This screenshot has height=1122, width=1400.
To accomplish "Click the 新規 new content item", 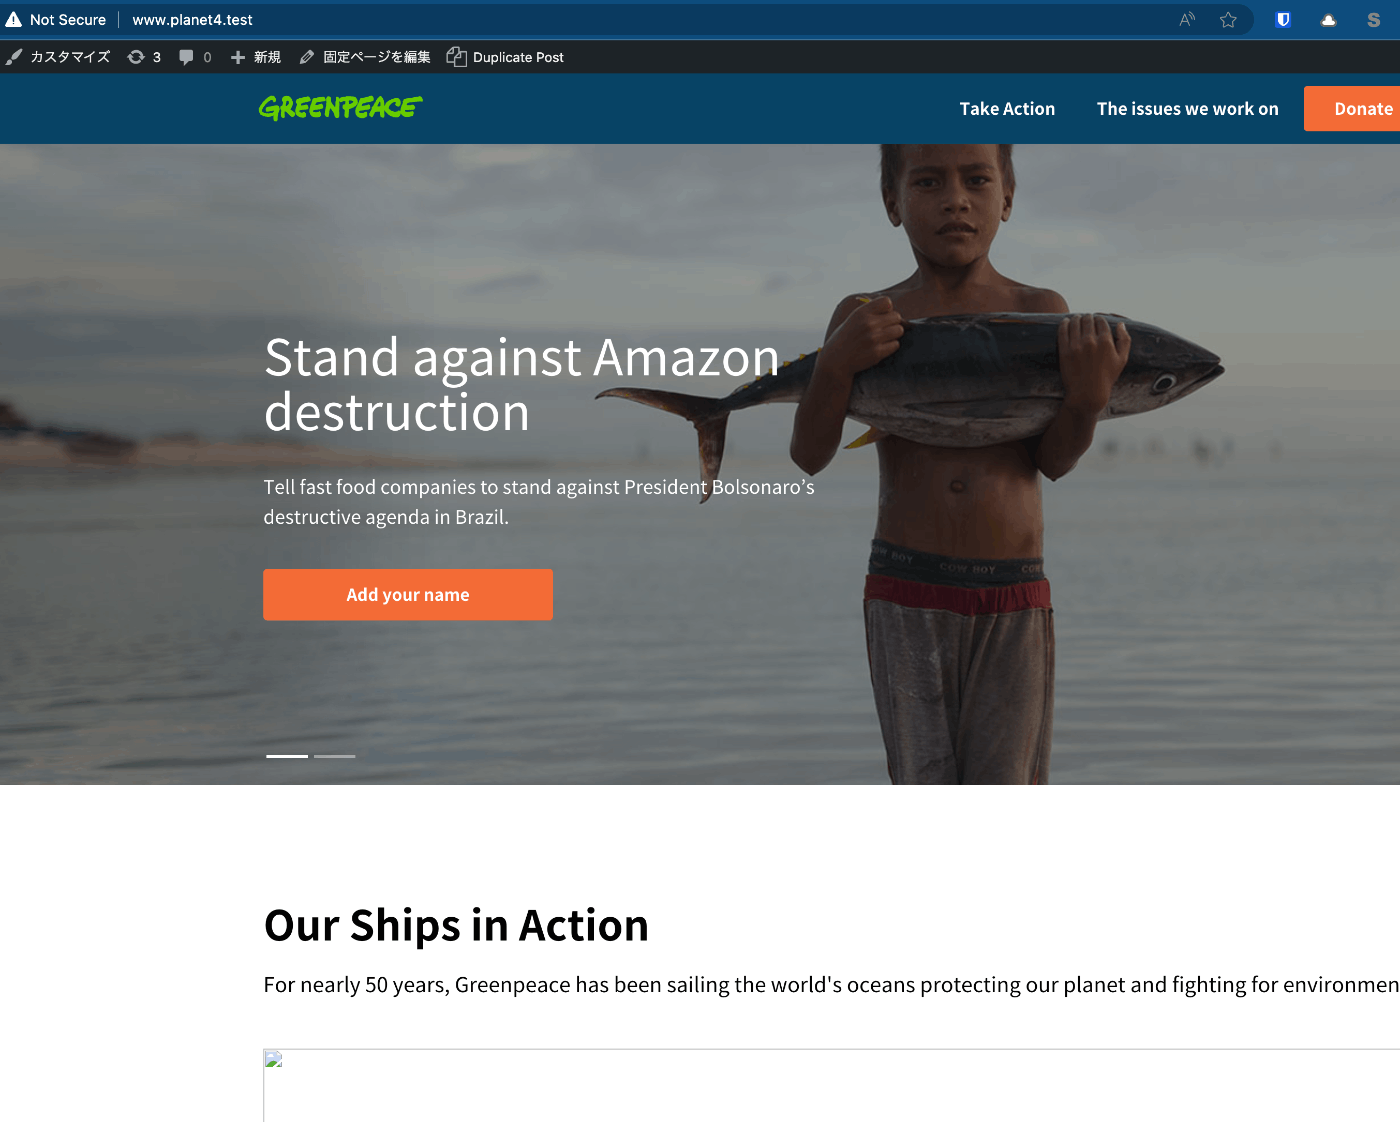I will click(x=256, y=57).
